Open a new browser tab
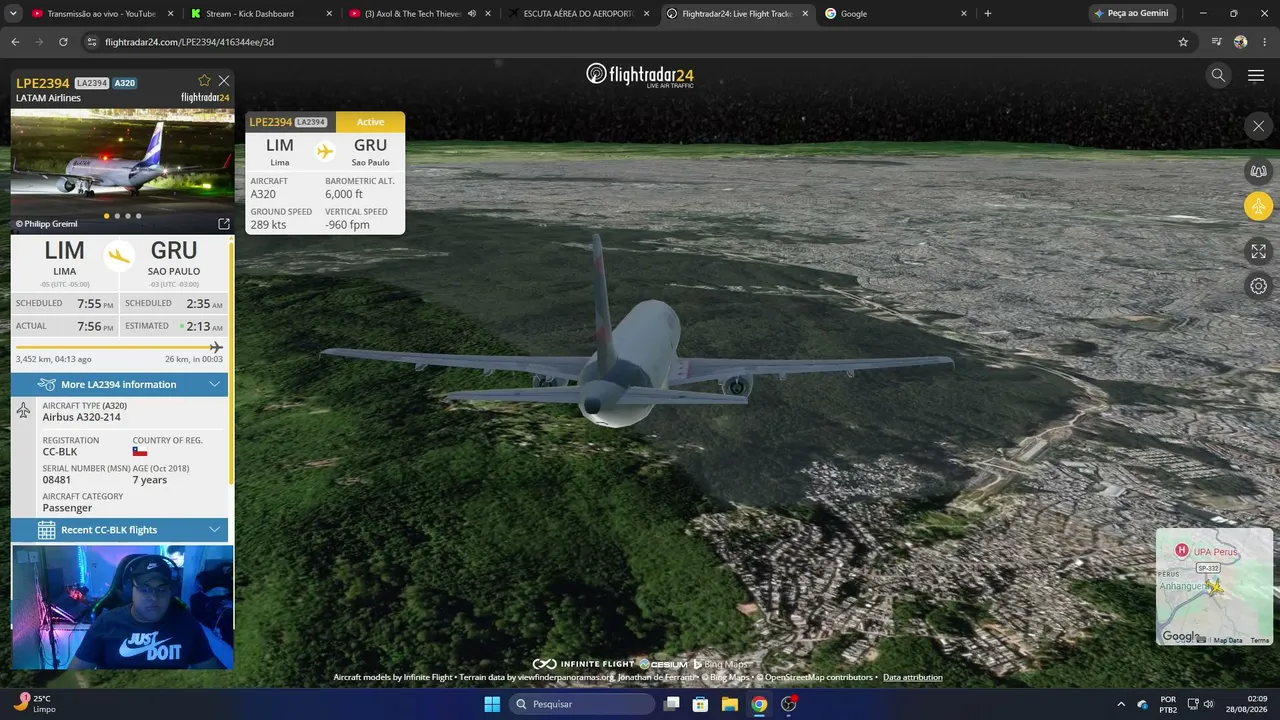 988,14
